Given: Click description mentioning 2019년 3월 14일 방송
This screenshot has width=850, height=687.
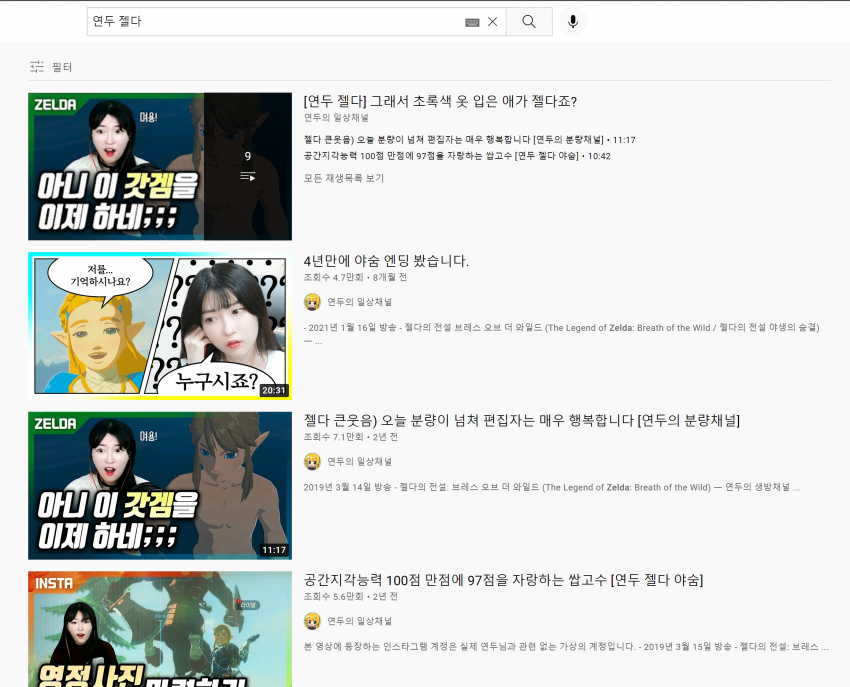Looking at the screenshot, I should click(551, 487).
